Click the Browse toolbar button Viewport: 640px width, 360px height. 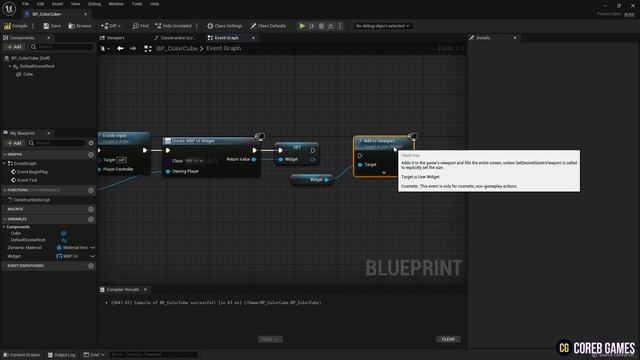[x=80, y=26]
